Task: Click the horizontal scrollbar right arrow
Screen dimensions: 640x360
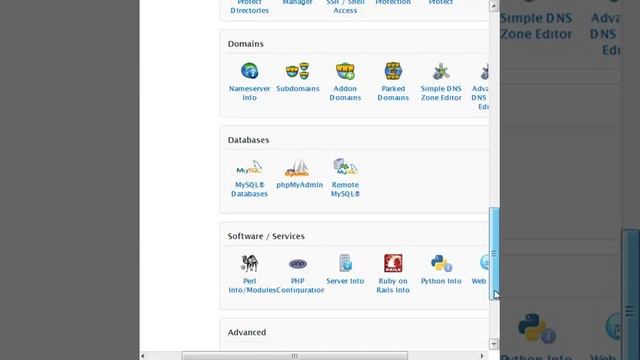Action: click(482, 356)
